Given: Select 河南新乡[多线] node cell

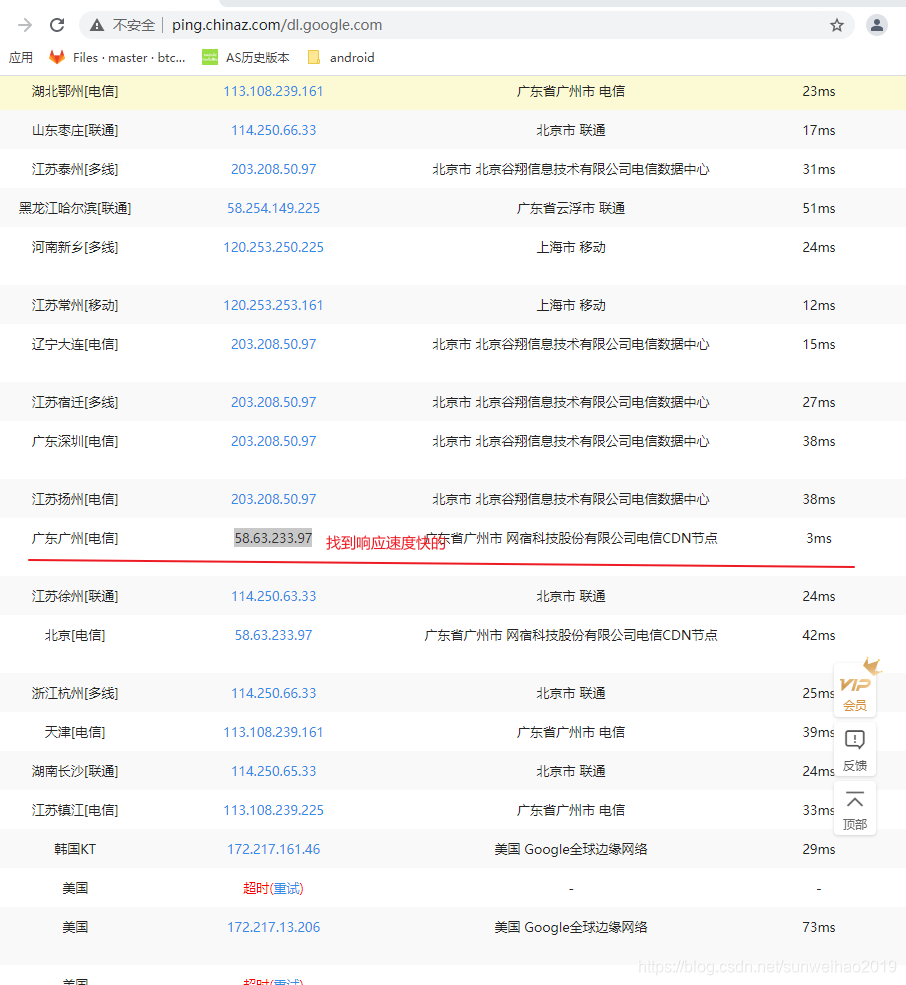Looking at the screenshot, I should click(x=75, y=248).
